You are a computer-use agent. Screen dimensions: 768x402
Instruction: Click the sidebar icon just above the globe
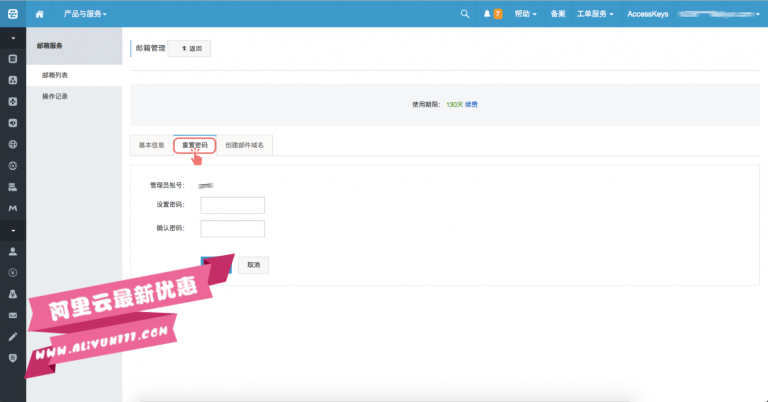pos(13,123)
